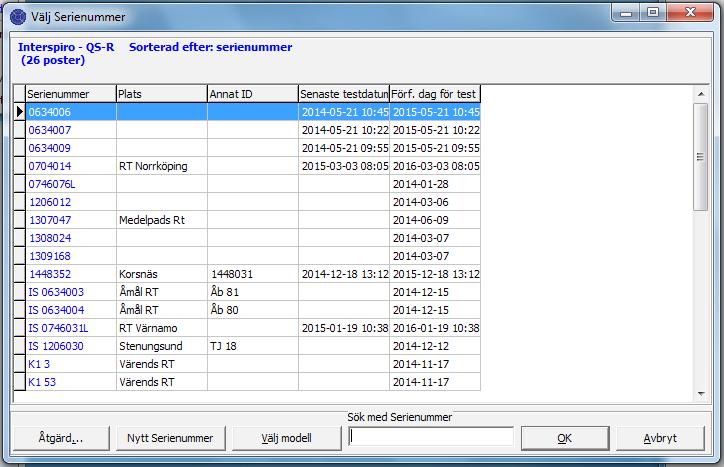Screen dimensions: 724x467
Task: Maximize the Välj Serienummer window
Action: point(653,13)
